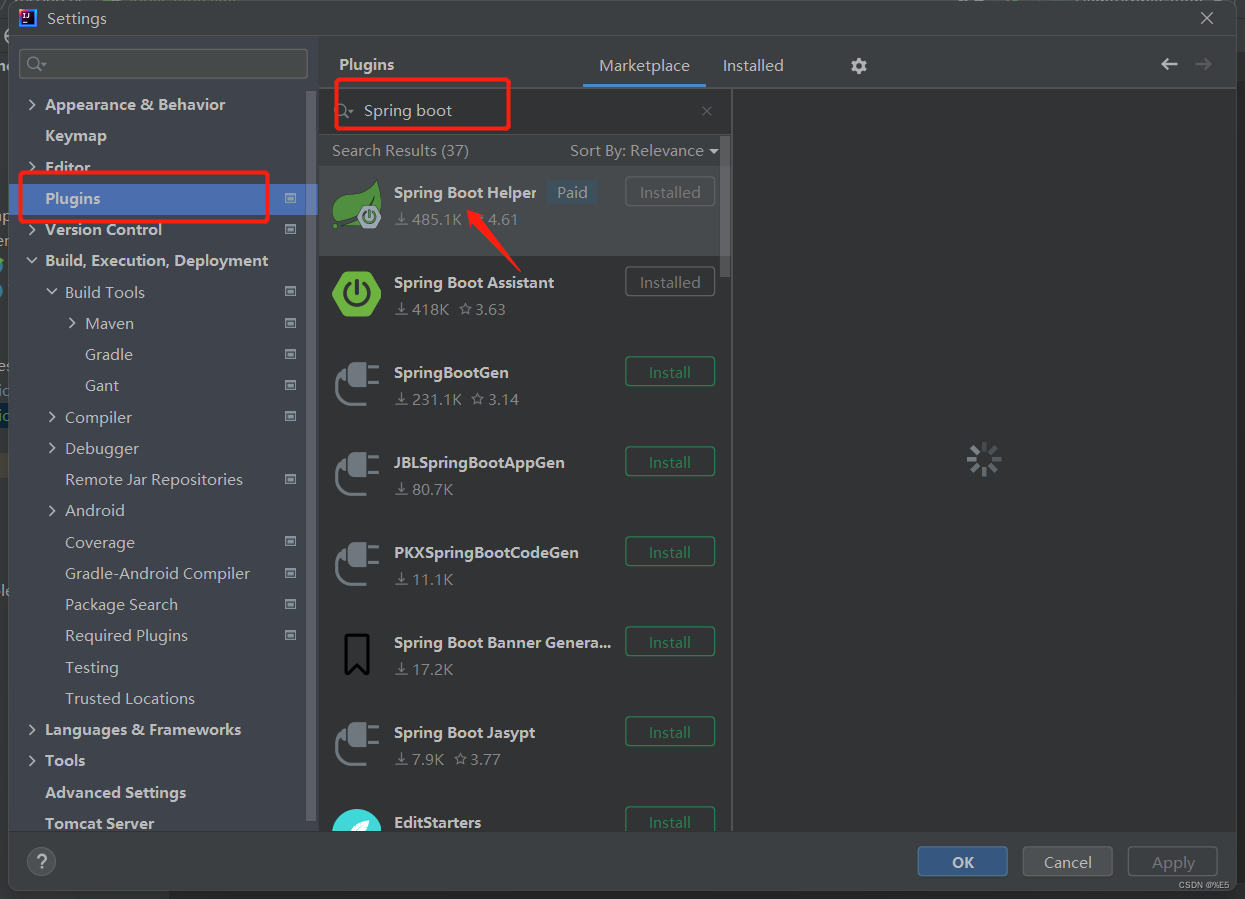The image size is (1245, 899).
Task: Click the Apply button
Action: [1172, 862]
